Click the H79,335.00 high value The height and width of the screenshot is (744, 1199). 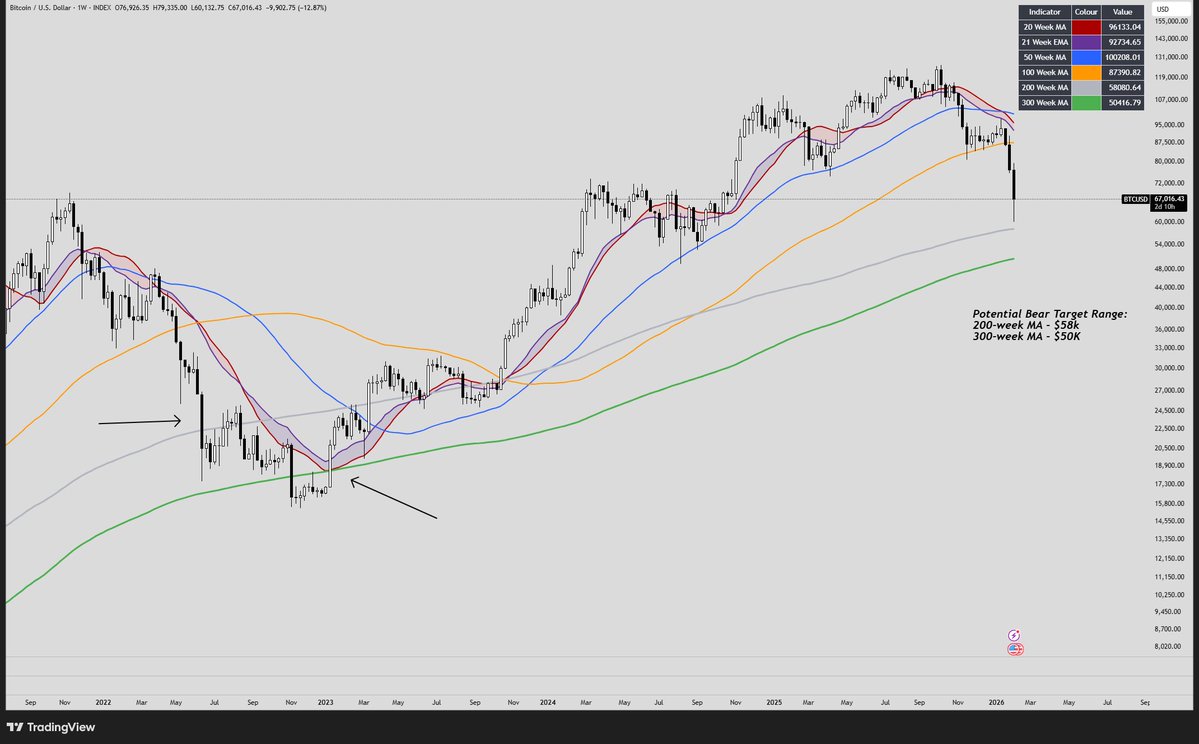pos(170,8)
